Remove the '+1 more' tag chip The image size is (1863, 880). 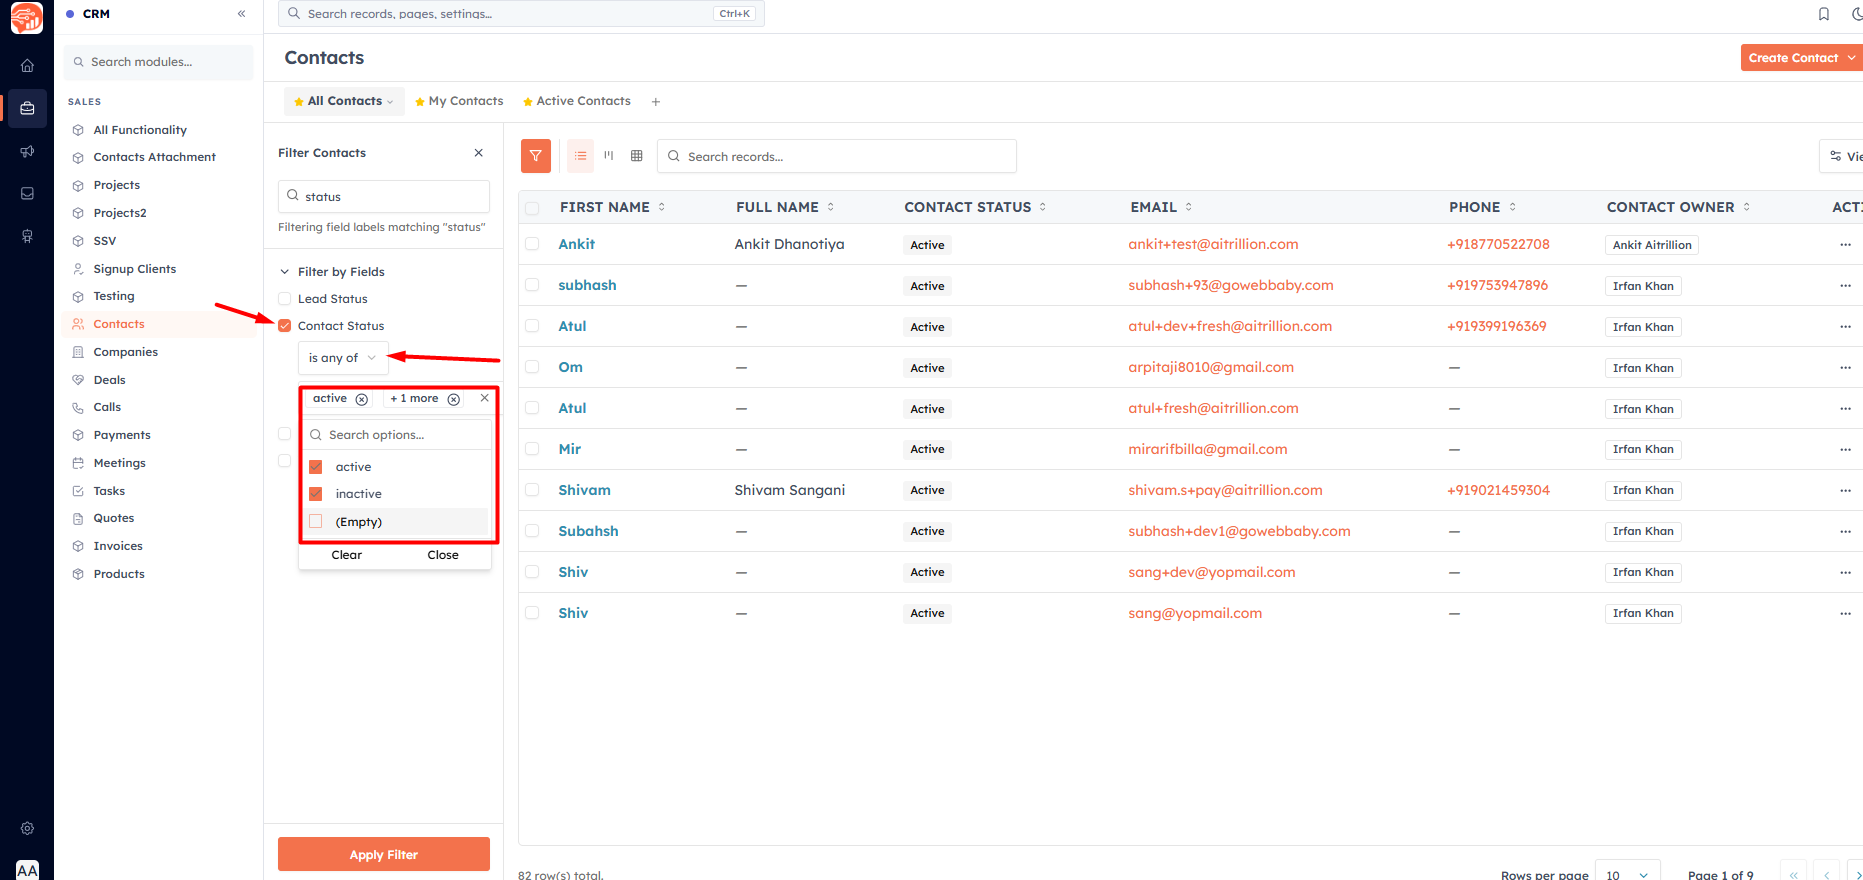pyautogui.click(x=454, y=399)
